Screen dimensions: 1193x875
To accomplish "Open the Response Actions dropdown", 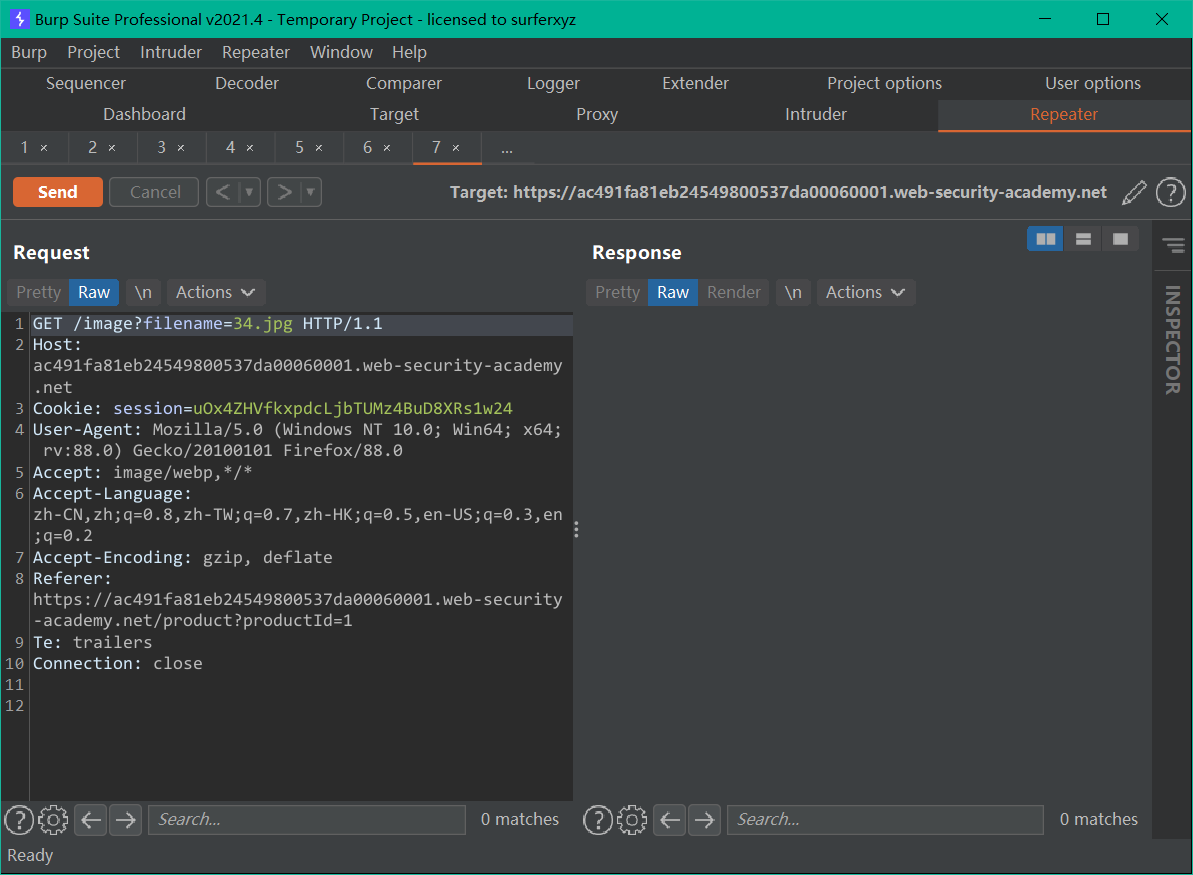I will point(866,292).
